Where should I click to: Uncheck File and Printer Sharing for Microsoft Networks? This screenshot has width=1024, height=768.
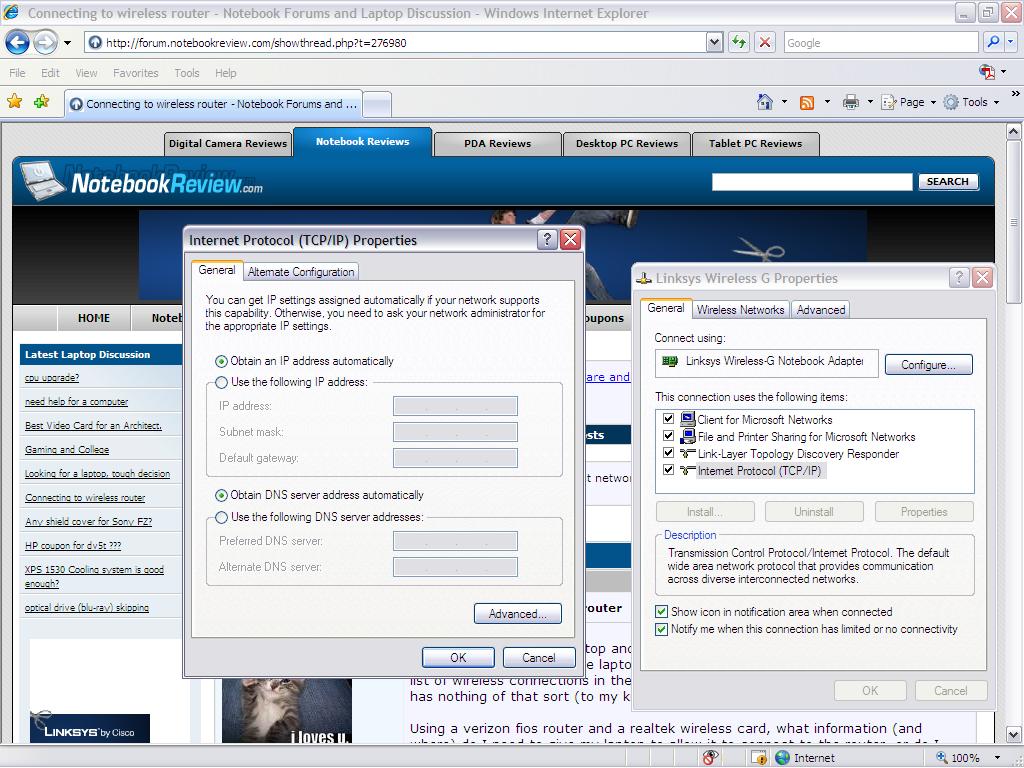pyautogui.click(x=668, y=436)
